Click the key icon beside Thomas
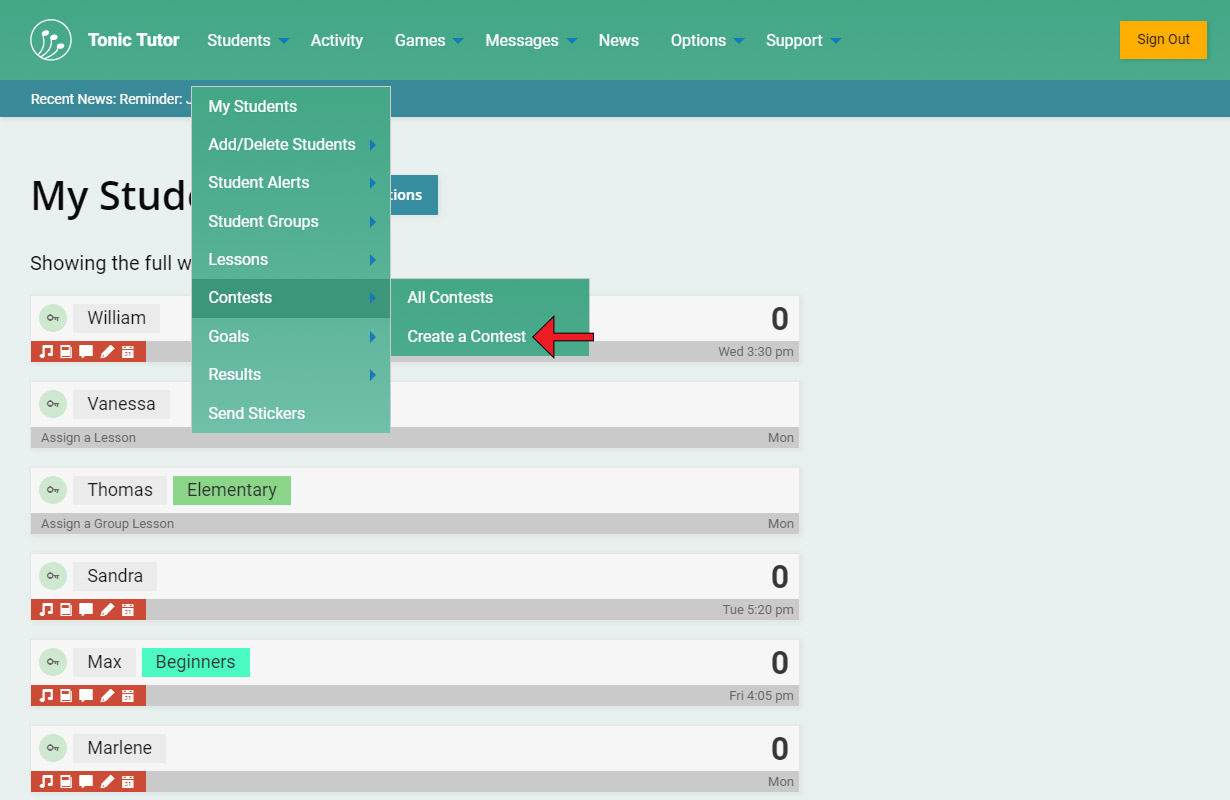 (x=53, y=490)
